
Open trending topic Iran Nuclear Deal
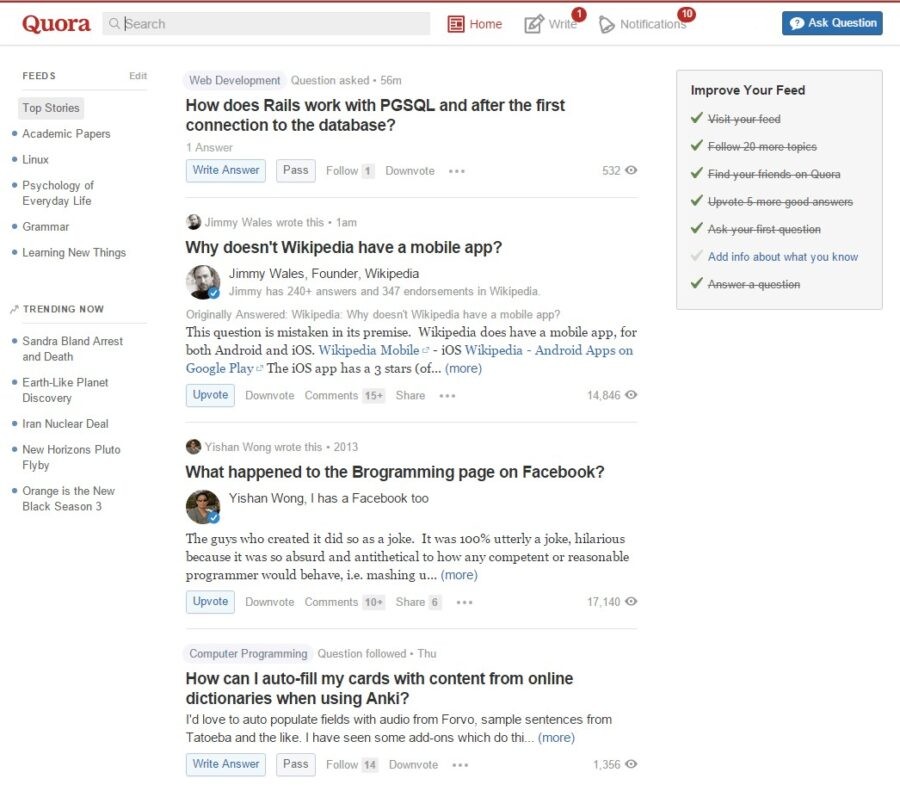click(x=65, y=424)
